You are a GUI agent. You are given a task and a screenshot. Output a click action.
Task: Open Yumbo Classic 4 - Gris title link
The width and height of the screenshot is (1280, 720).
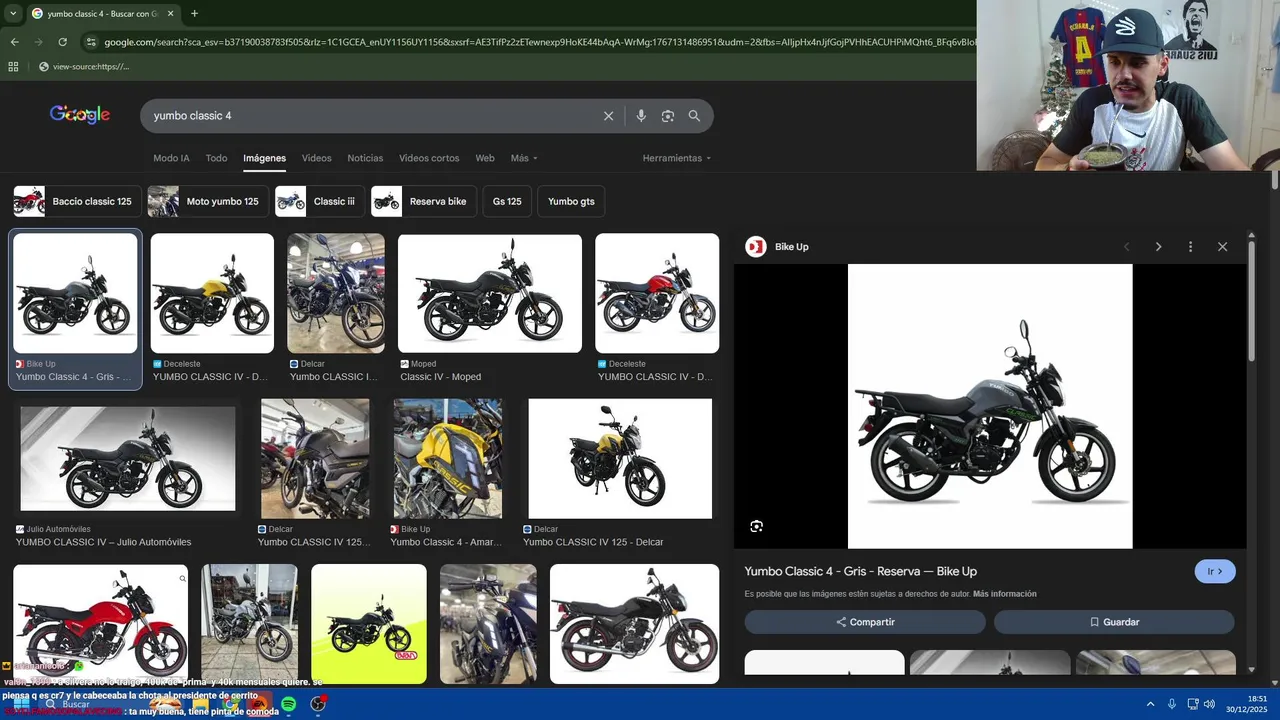(860, 571)
